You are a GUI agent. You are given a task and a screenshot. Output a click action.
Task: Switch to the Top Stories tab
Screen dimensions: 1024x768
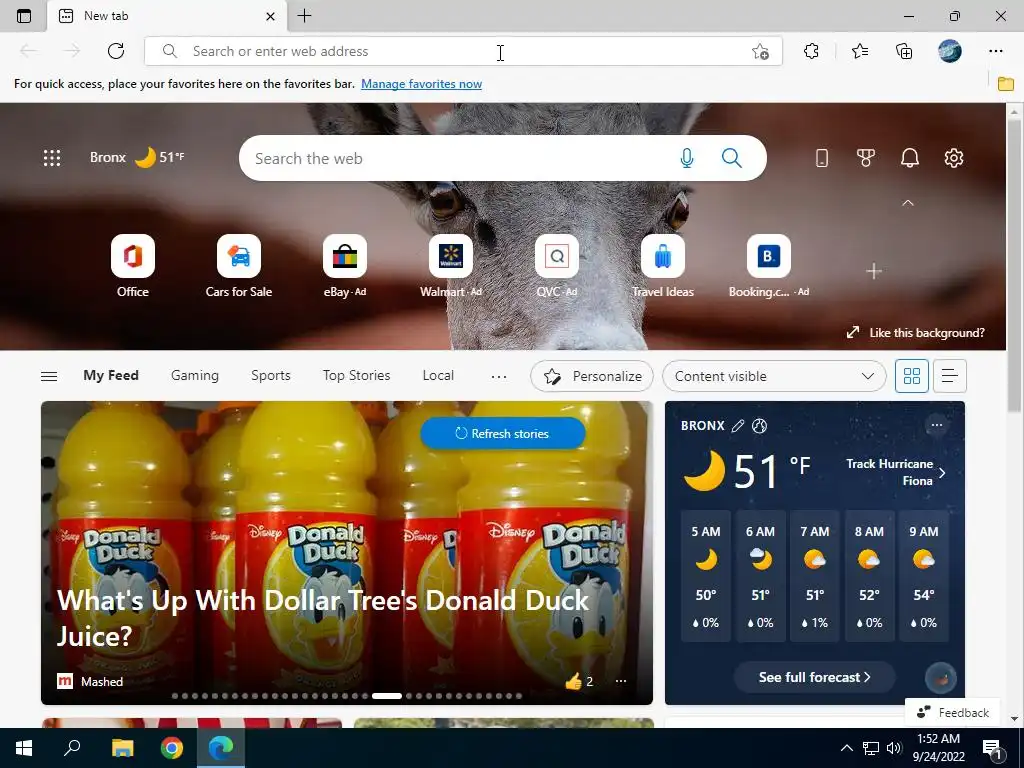[356, 376]
